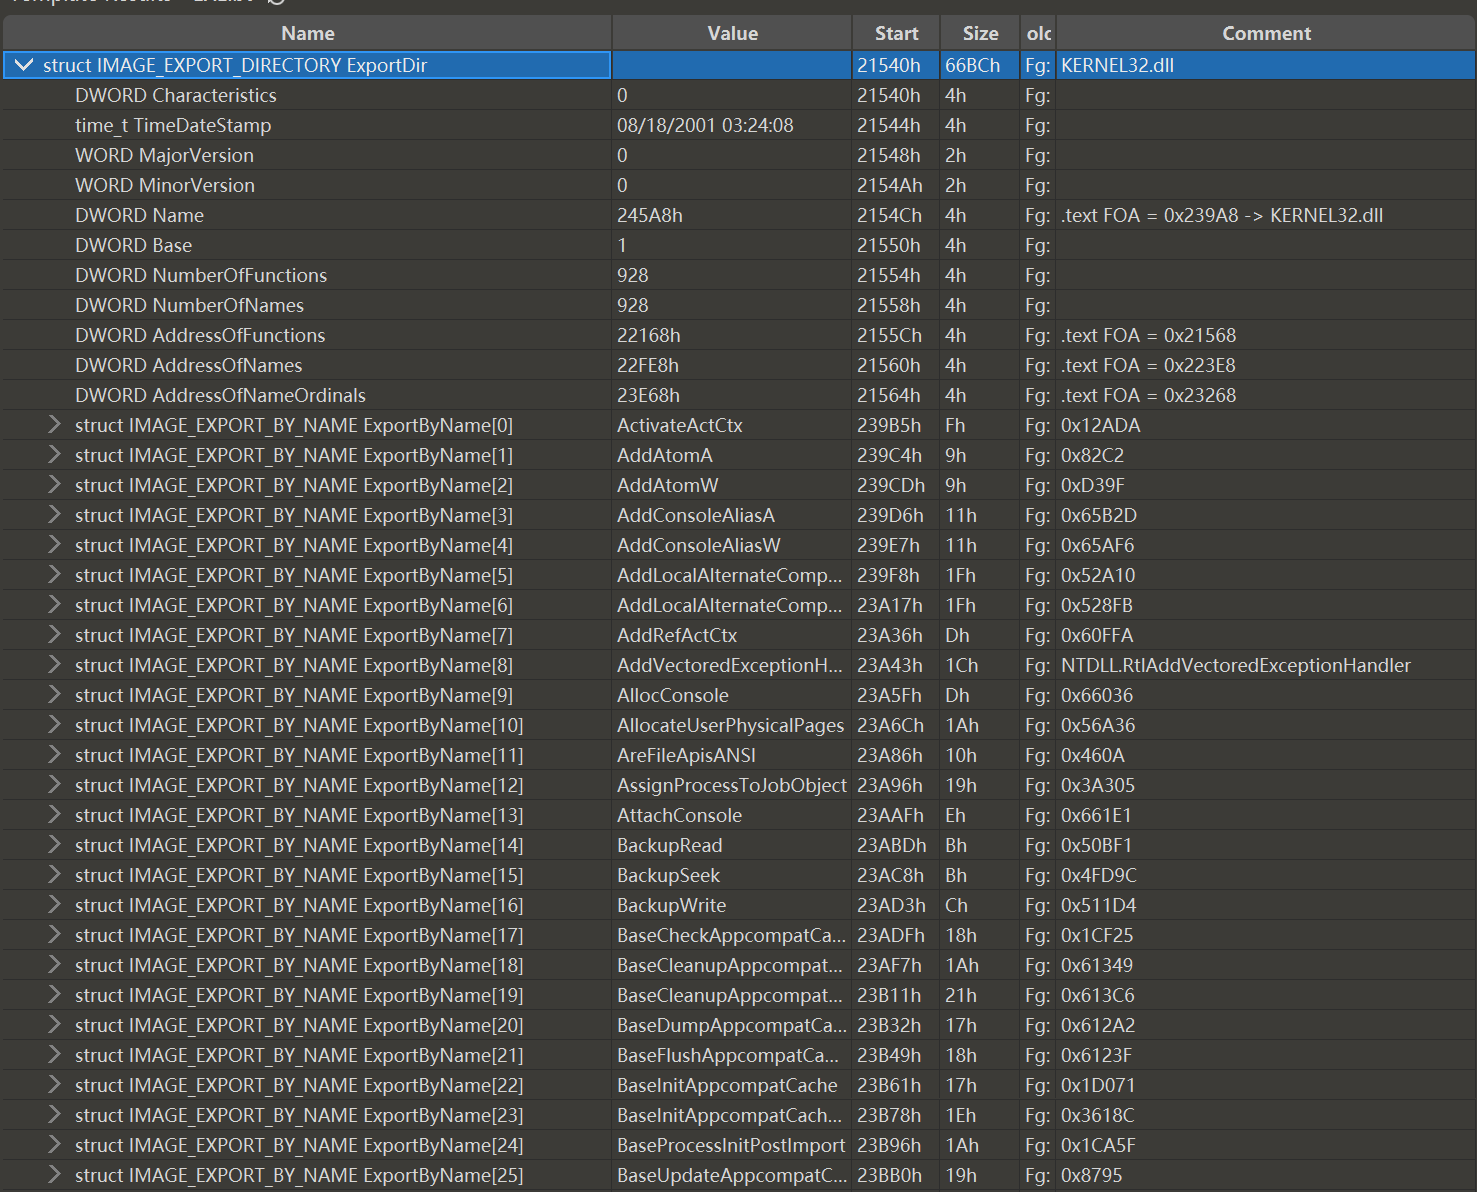Select the WORD MinorVersion row

pos(738,185)
